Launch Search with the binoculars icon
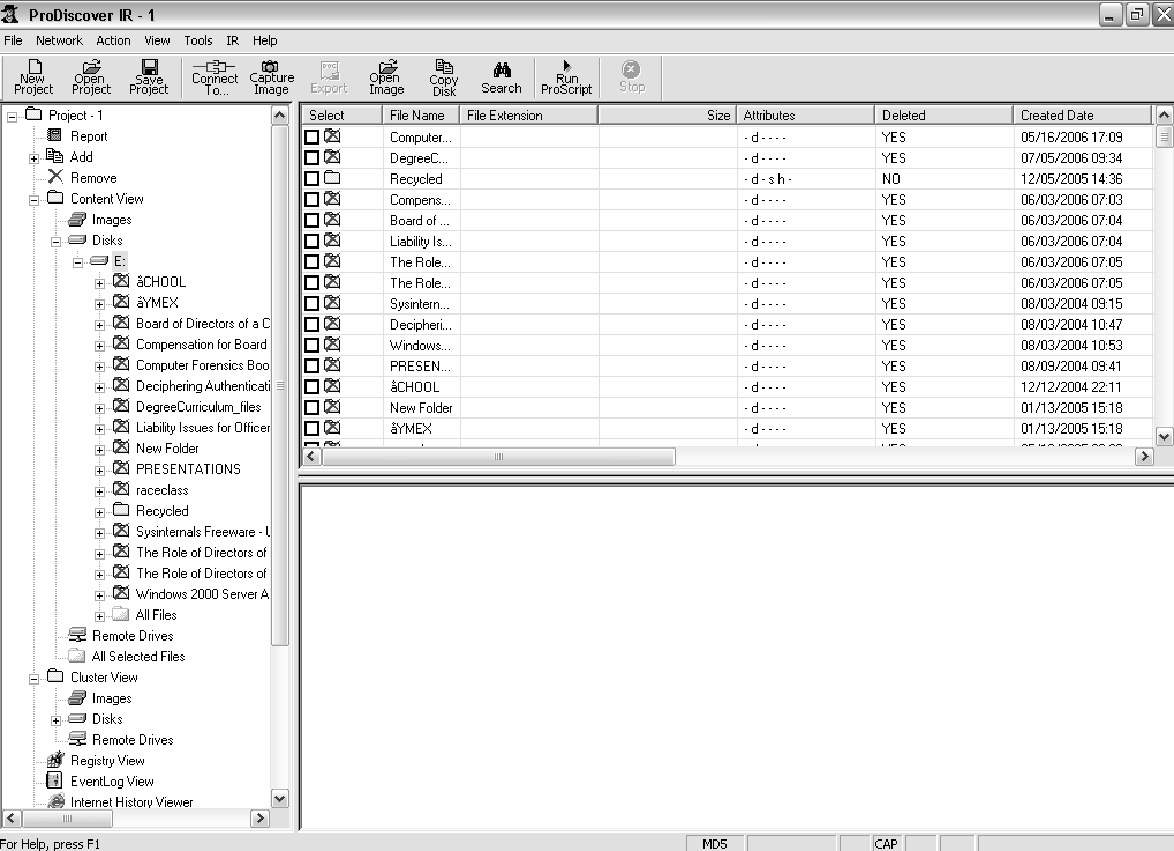 click(501, 78)
